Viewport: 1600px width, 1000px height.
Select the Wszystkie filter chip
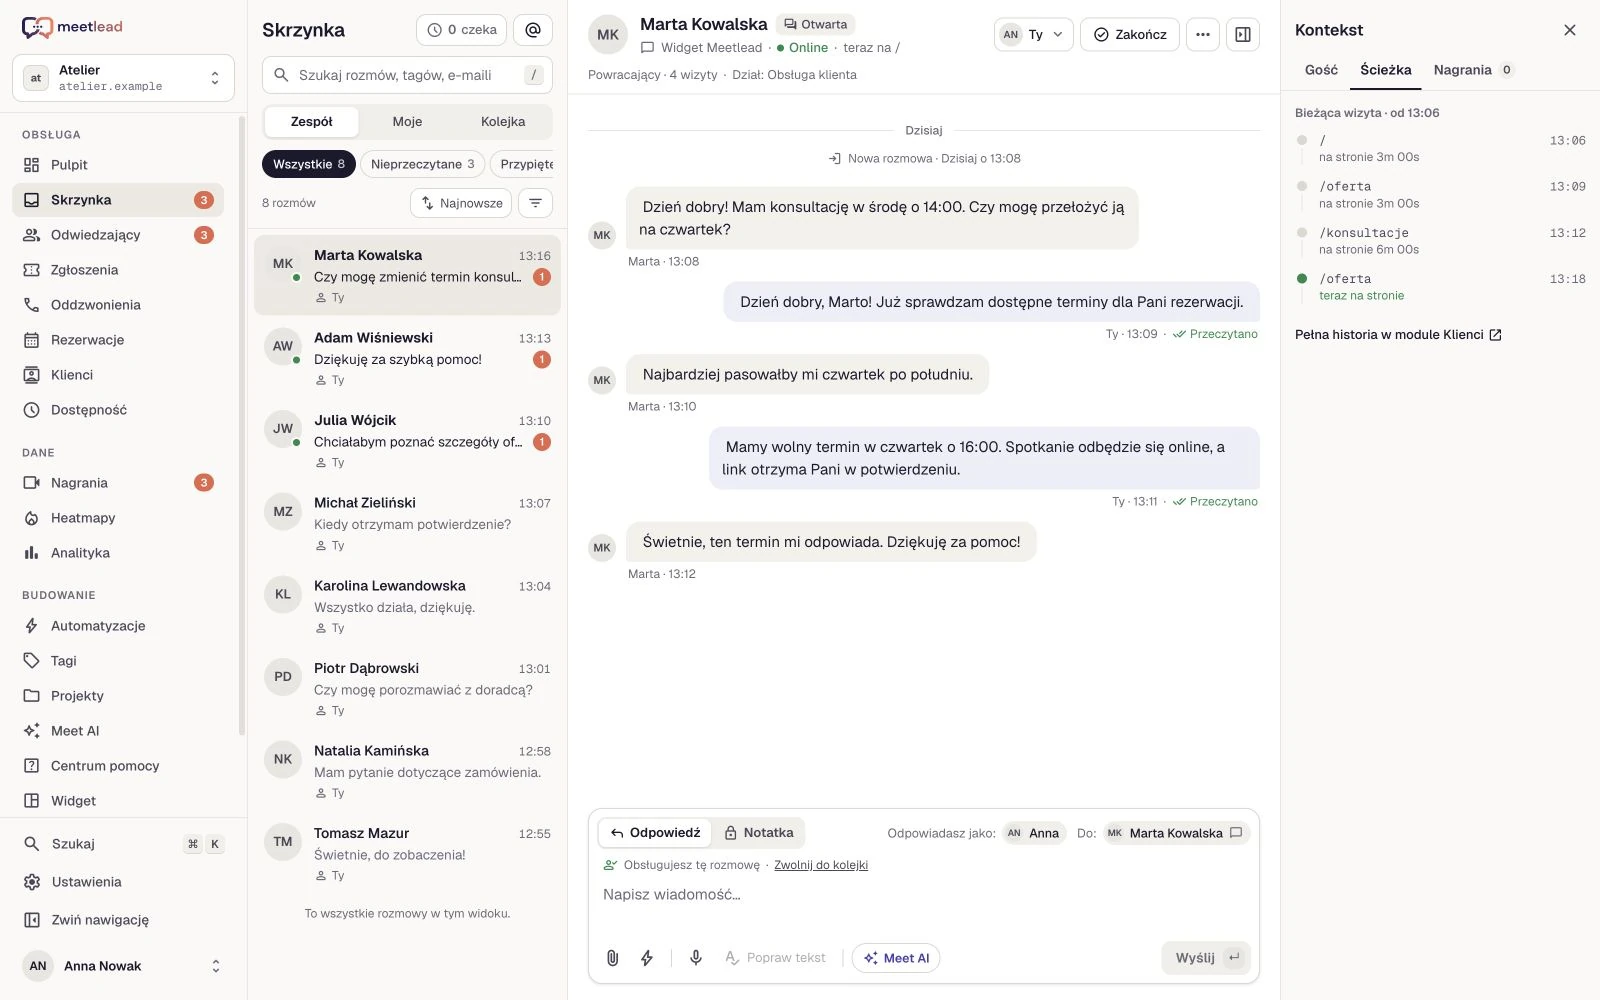(309, 164)
